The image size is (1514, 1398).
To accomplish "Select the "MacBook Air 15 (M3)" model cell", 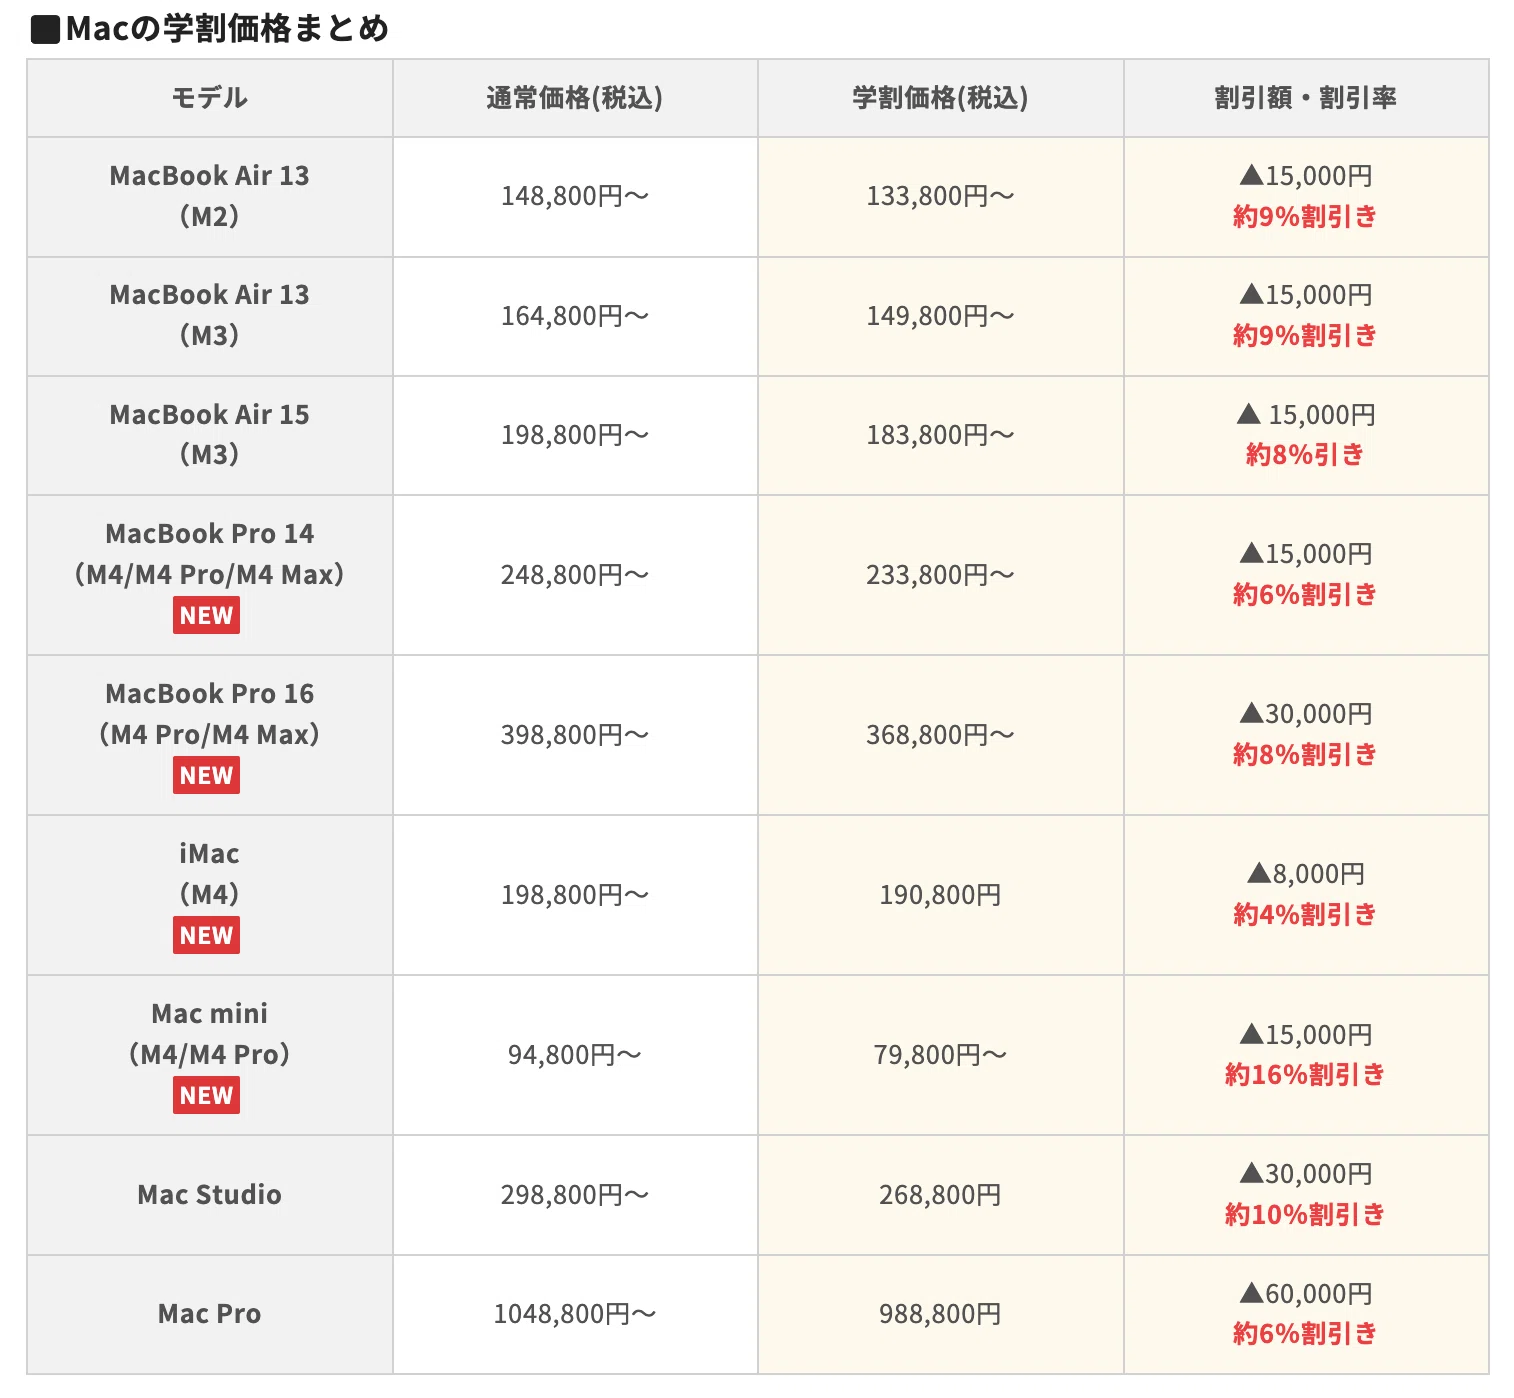I will [210, 434].
